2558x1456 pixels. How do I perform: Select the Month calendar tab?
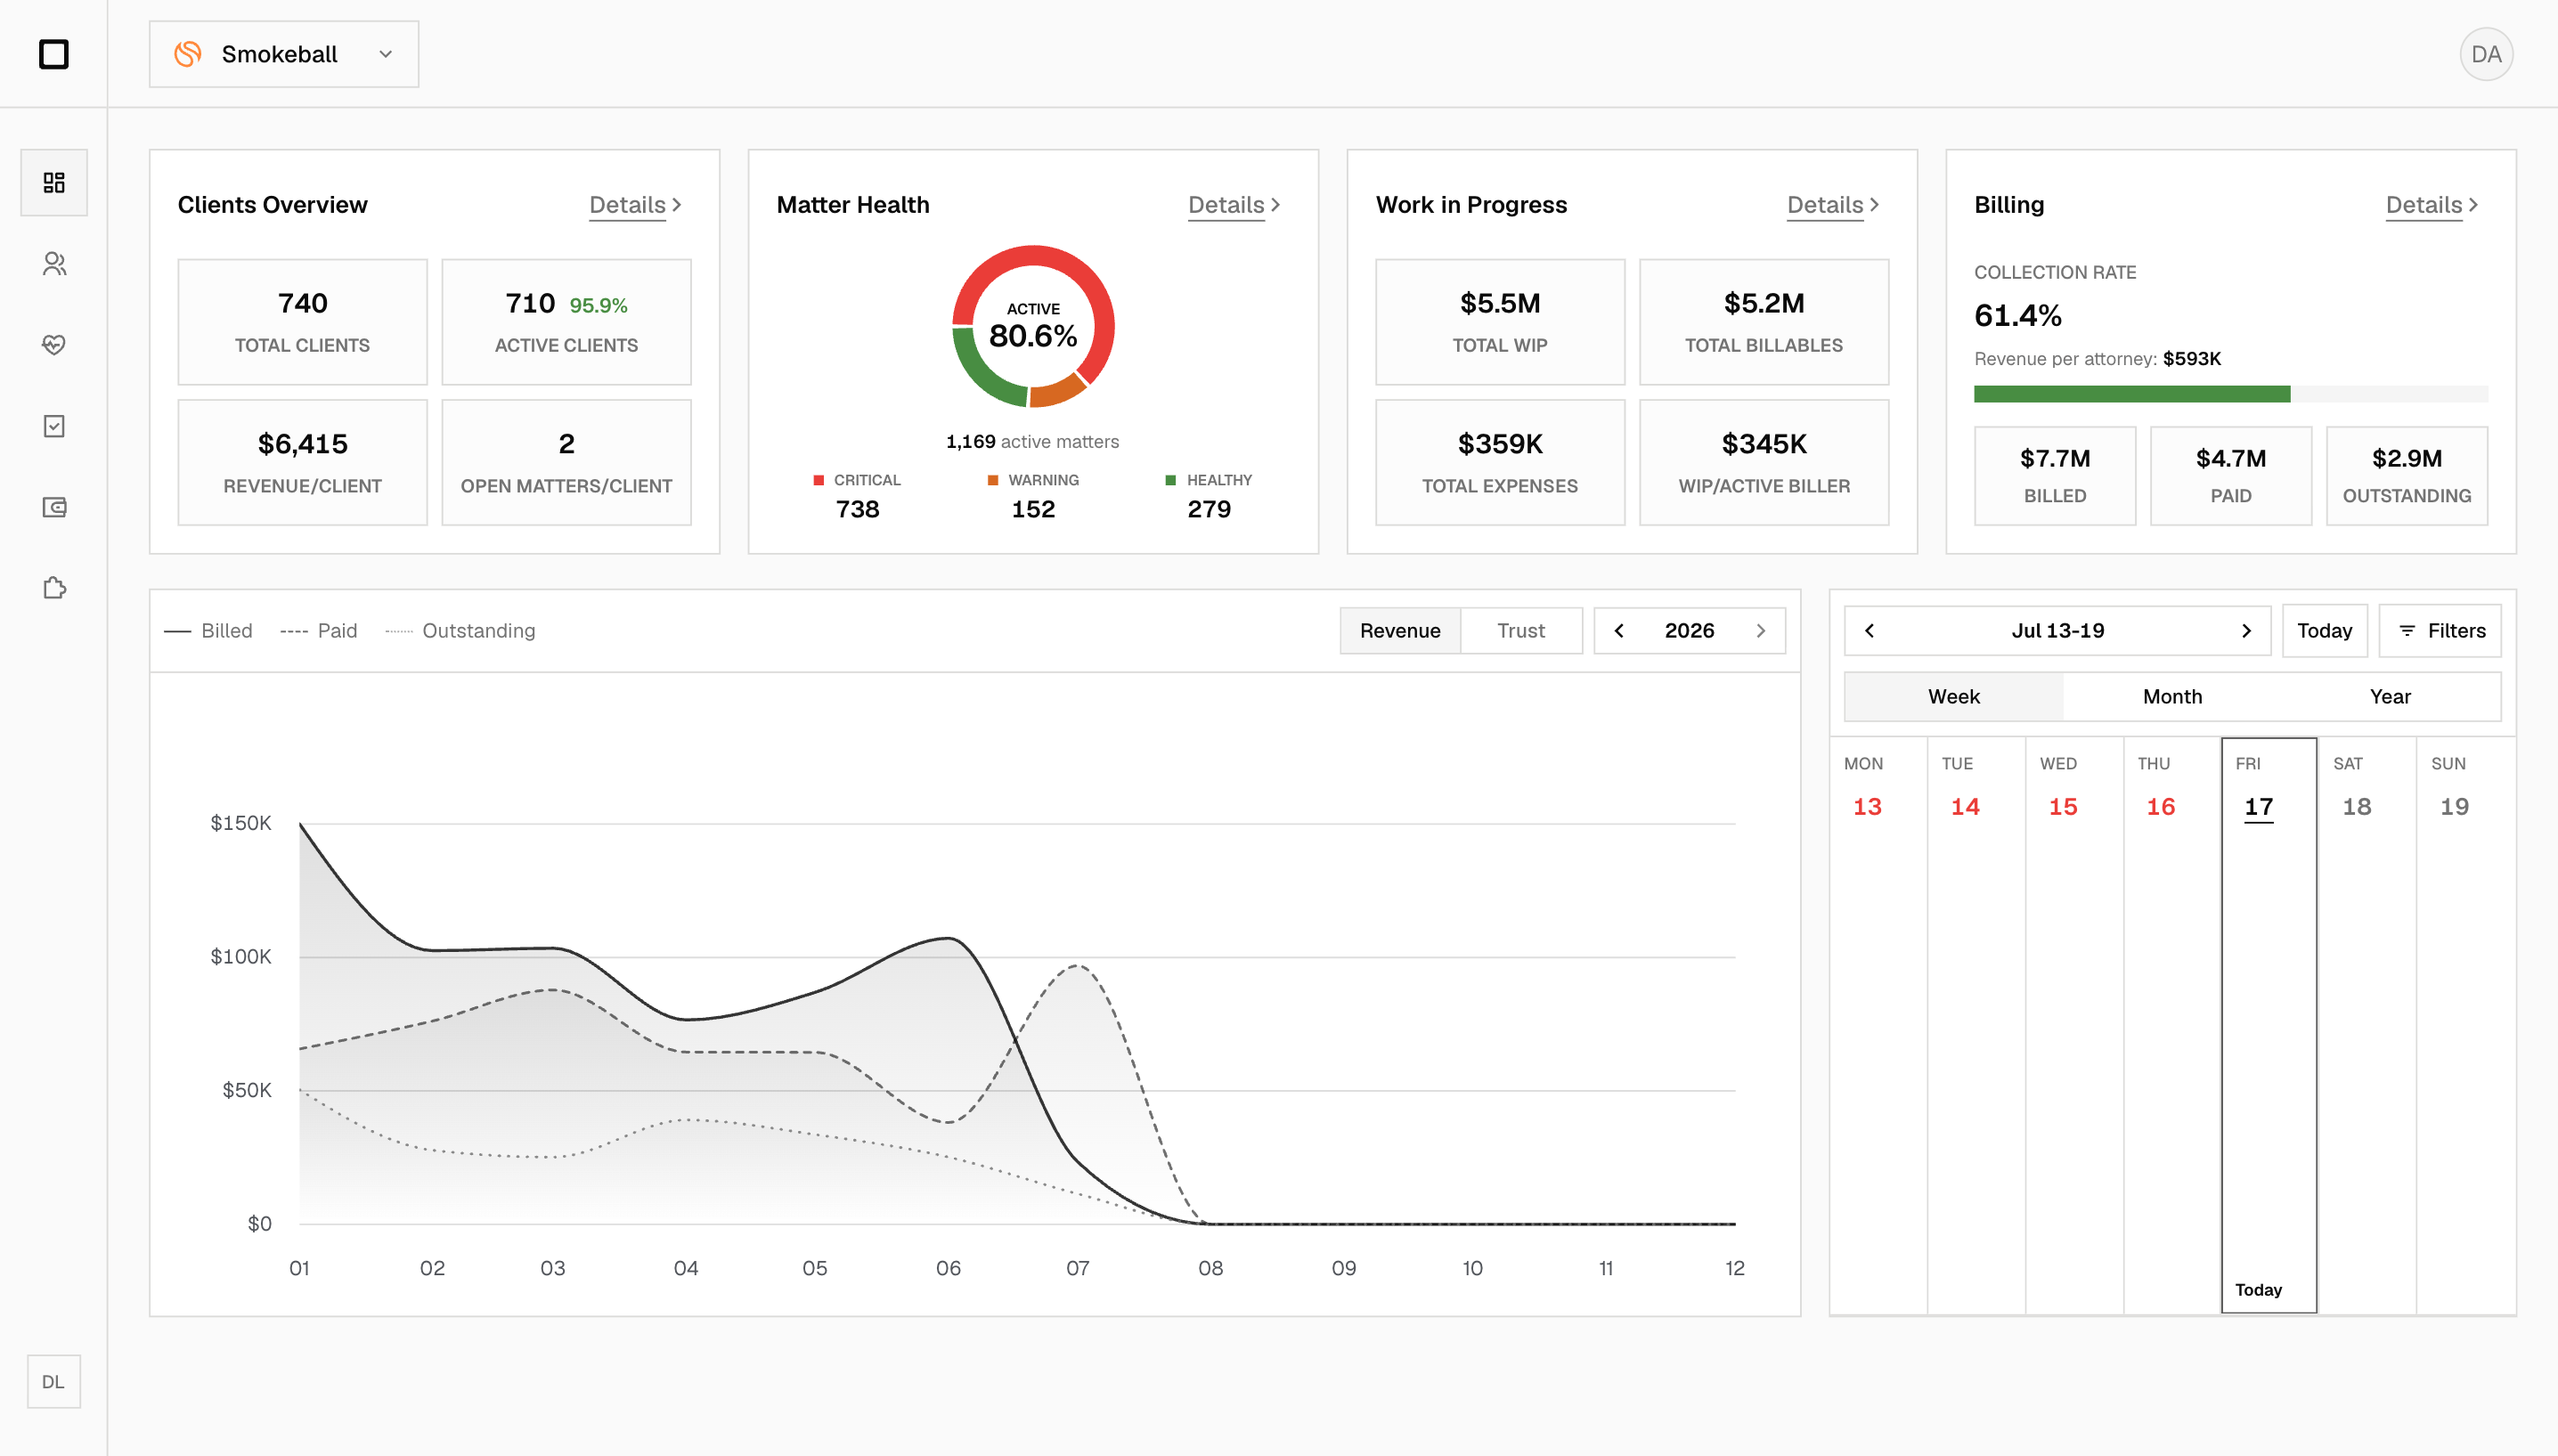[2172, 696]
